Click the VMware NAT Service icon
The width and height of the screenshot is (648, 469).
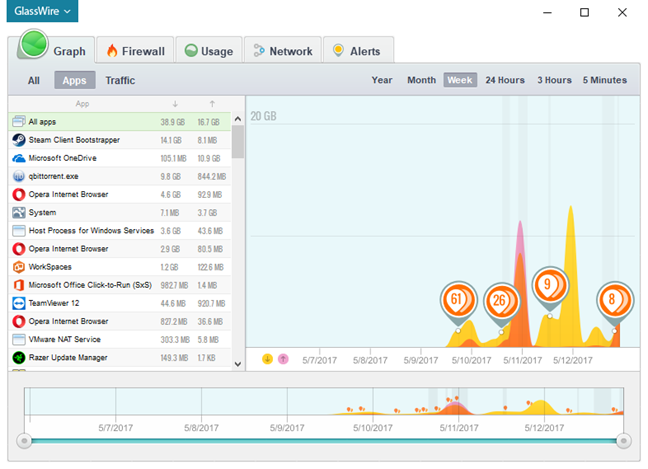19,339
